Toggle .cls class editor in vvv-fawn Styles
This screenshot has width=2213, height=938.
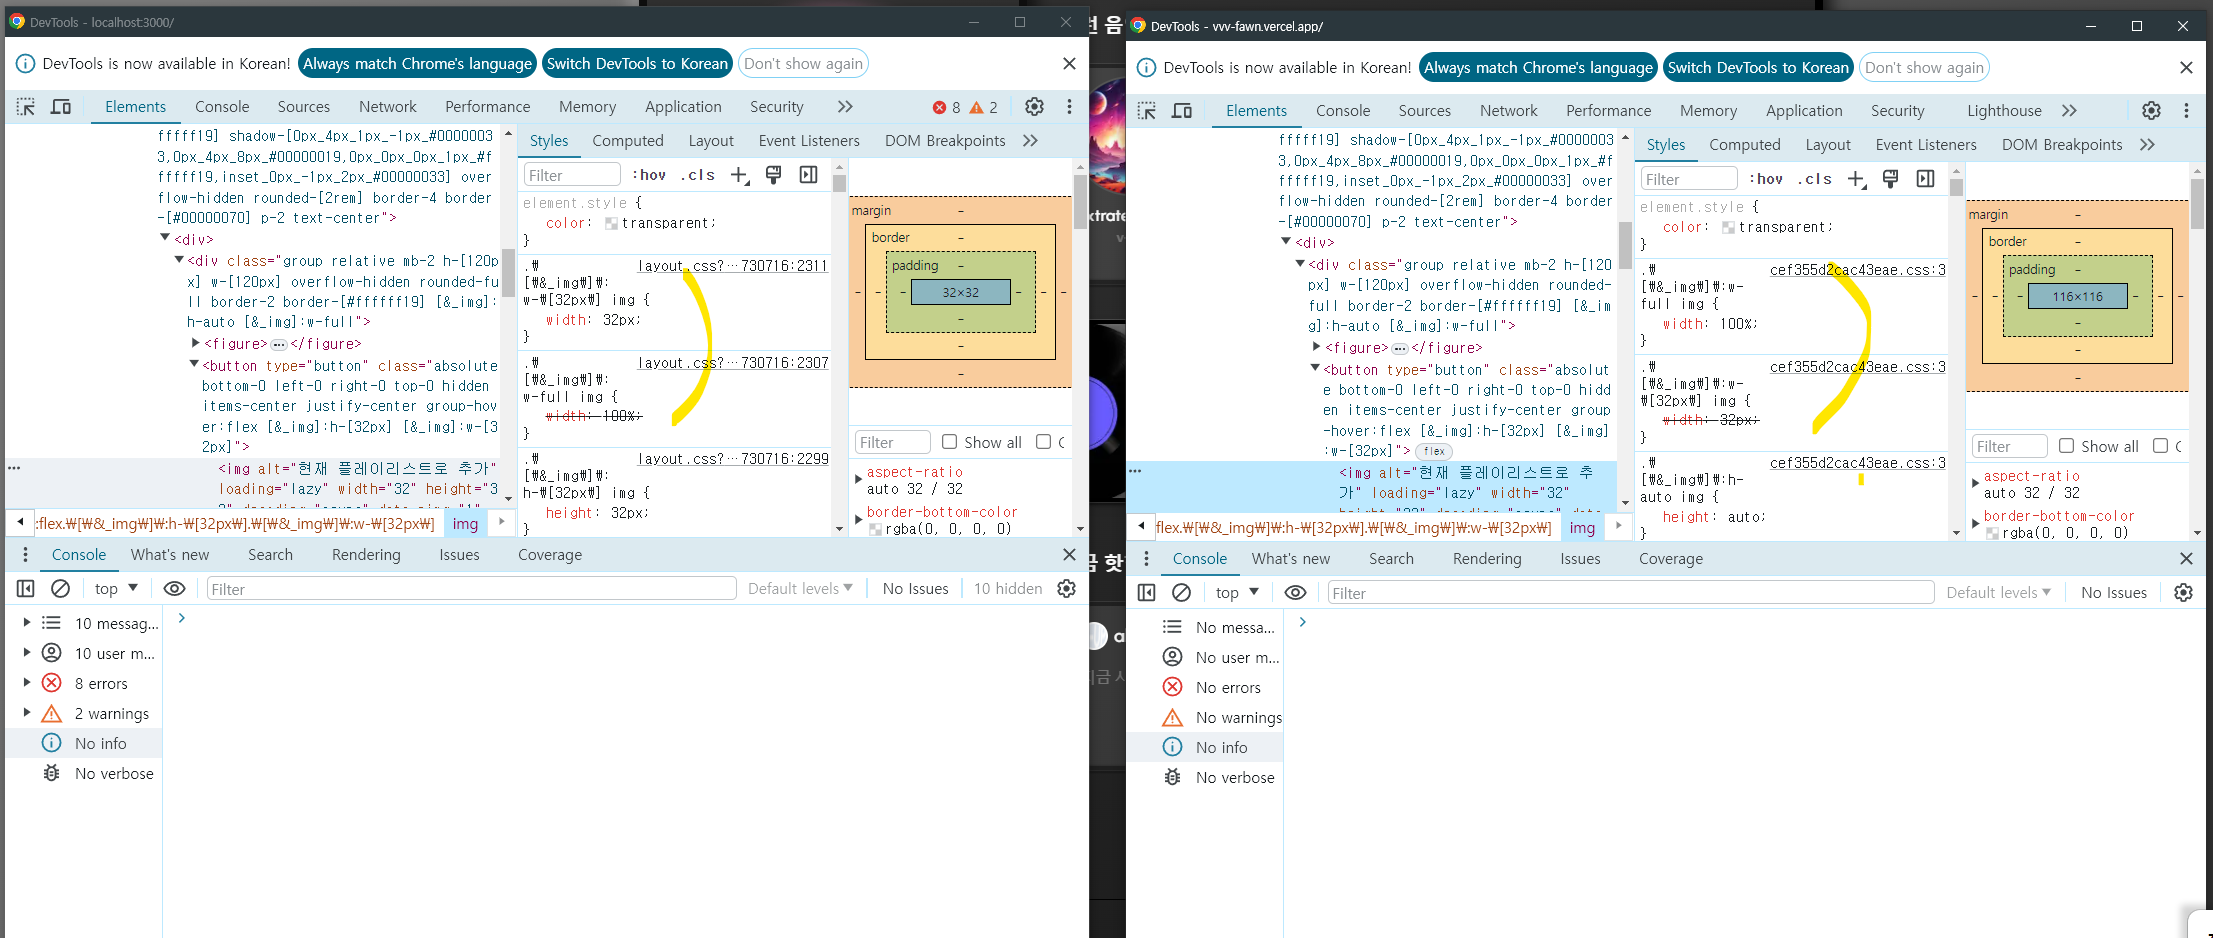coord(1815,179)
